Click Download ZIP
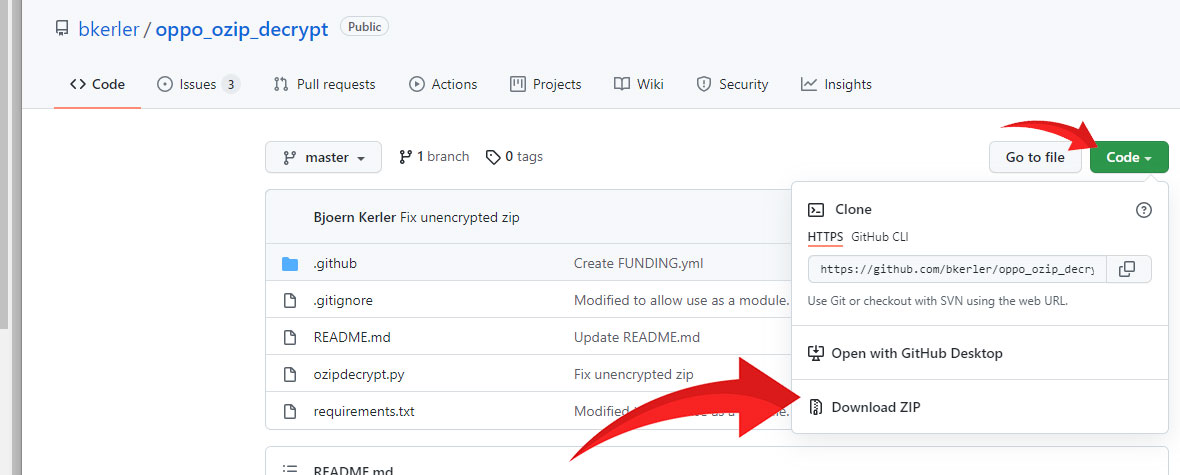The height and width of the screenshot is (475, 1180). point(876,407)
